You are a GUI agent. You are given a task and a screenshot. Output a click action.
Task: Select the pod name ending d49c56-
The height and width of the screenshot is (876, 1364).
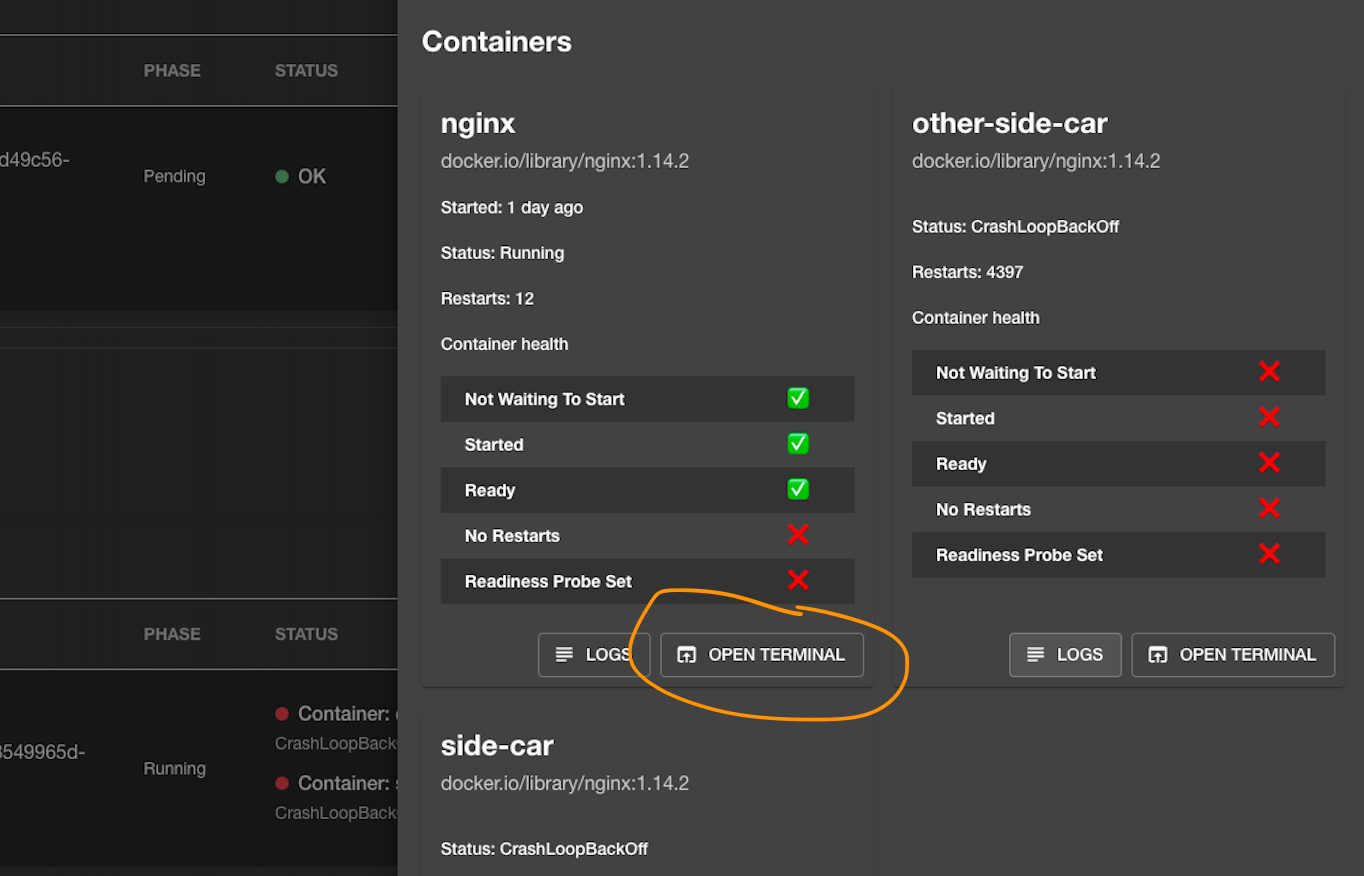pos(35,160)
